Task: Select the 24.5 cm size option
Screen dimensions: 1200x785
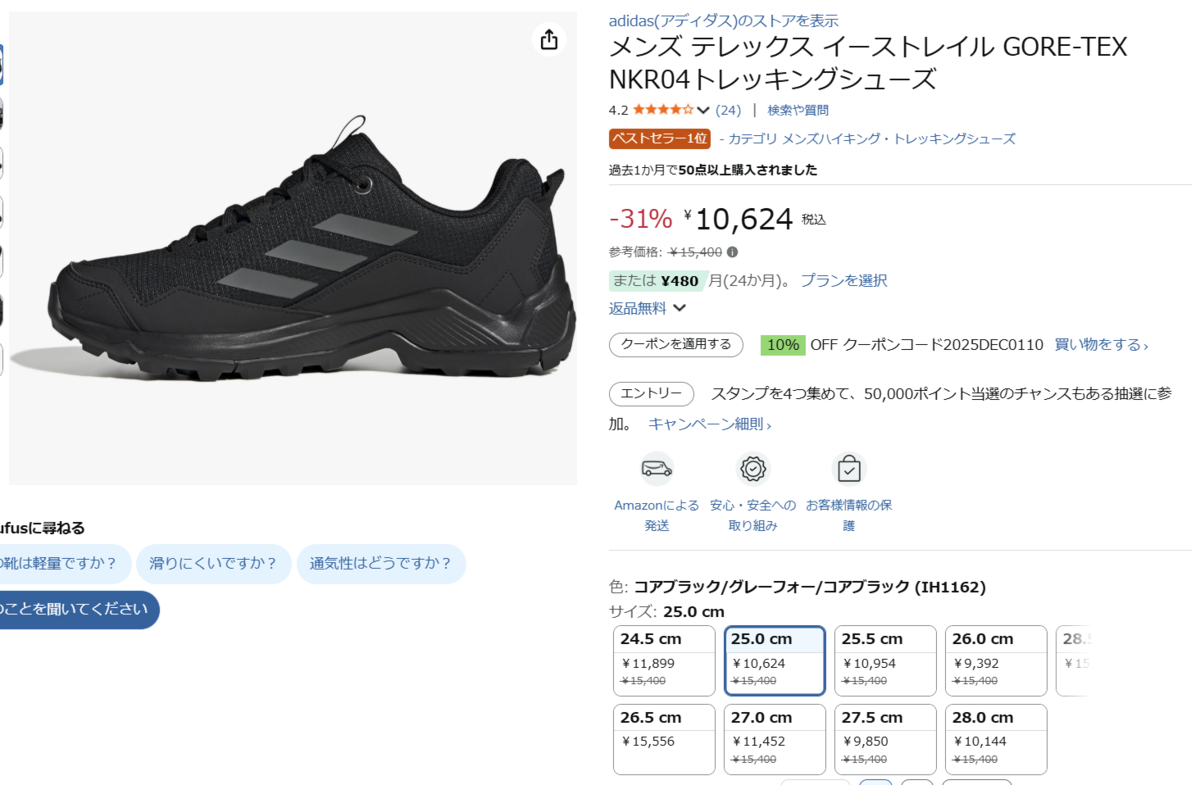Action: pos(664,660)
